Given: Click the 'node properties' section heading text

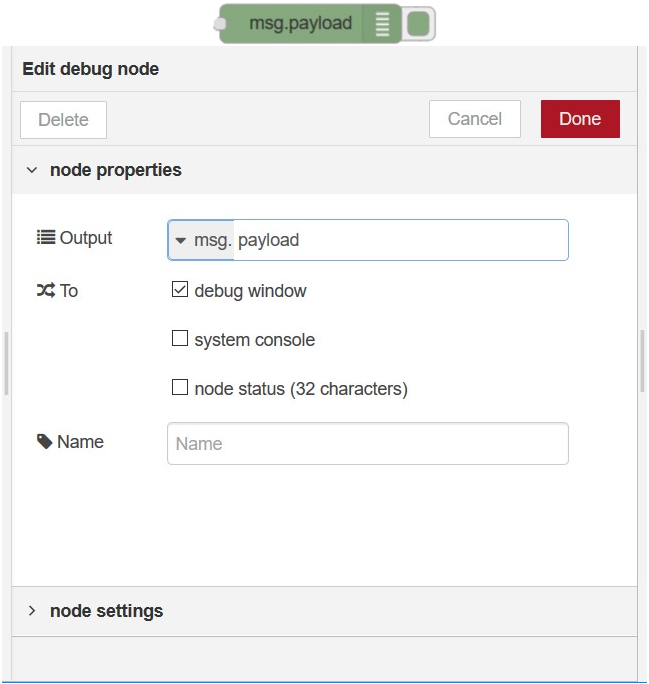Looking at the screenshot, I should coord(116,170).
